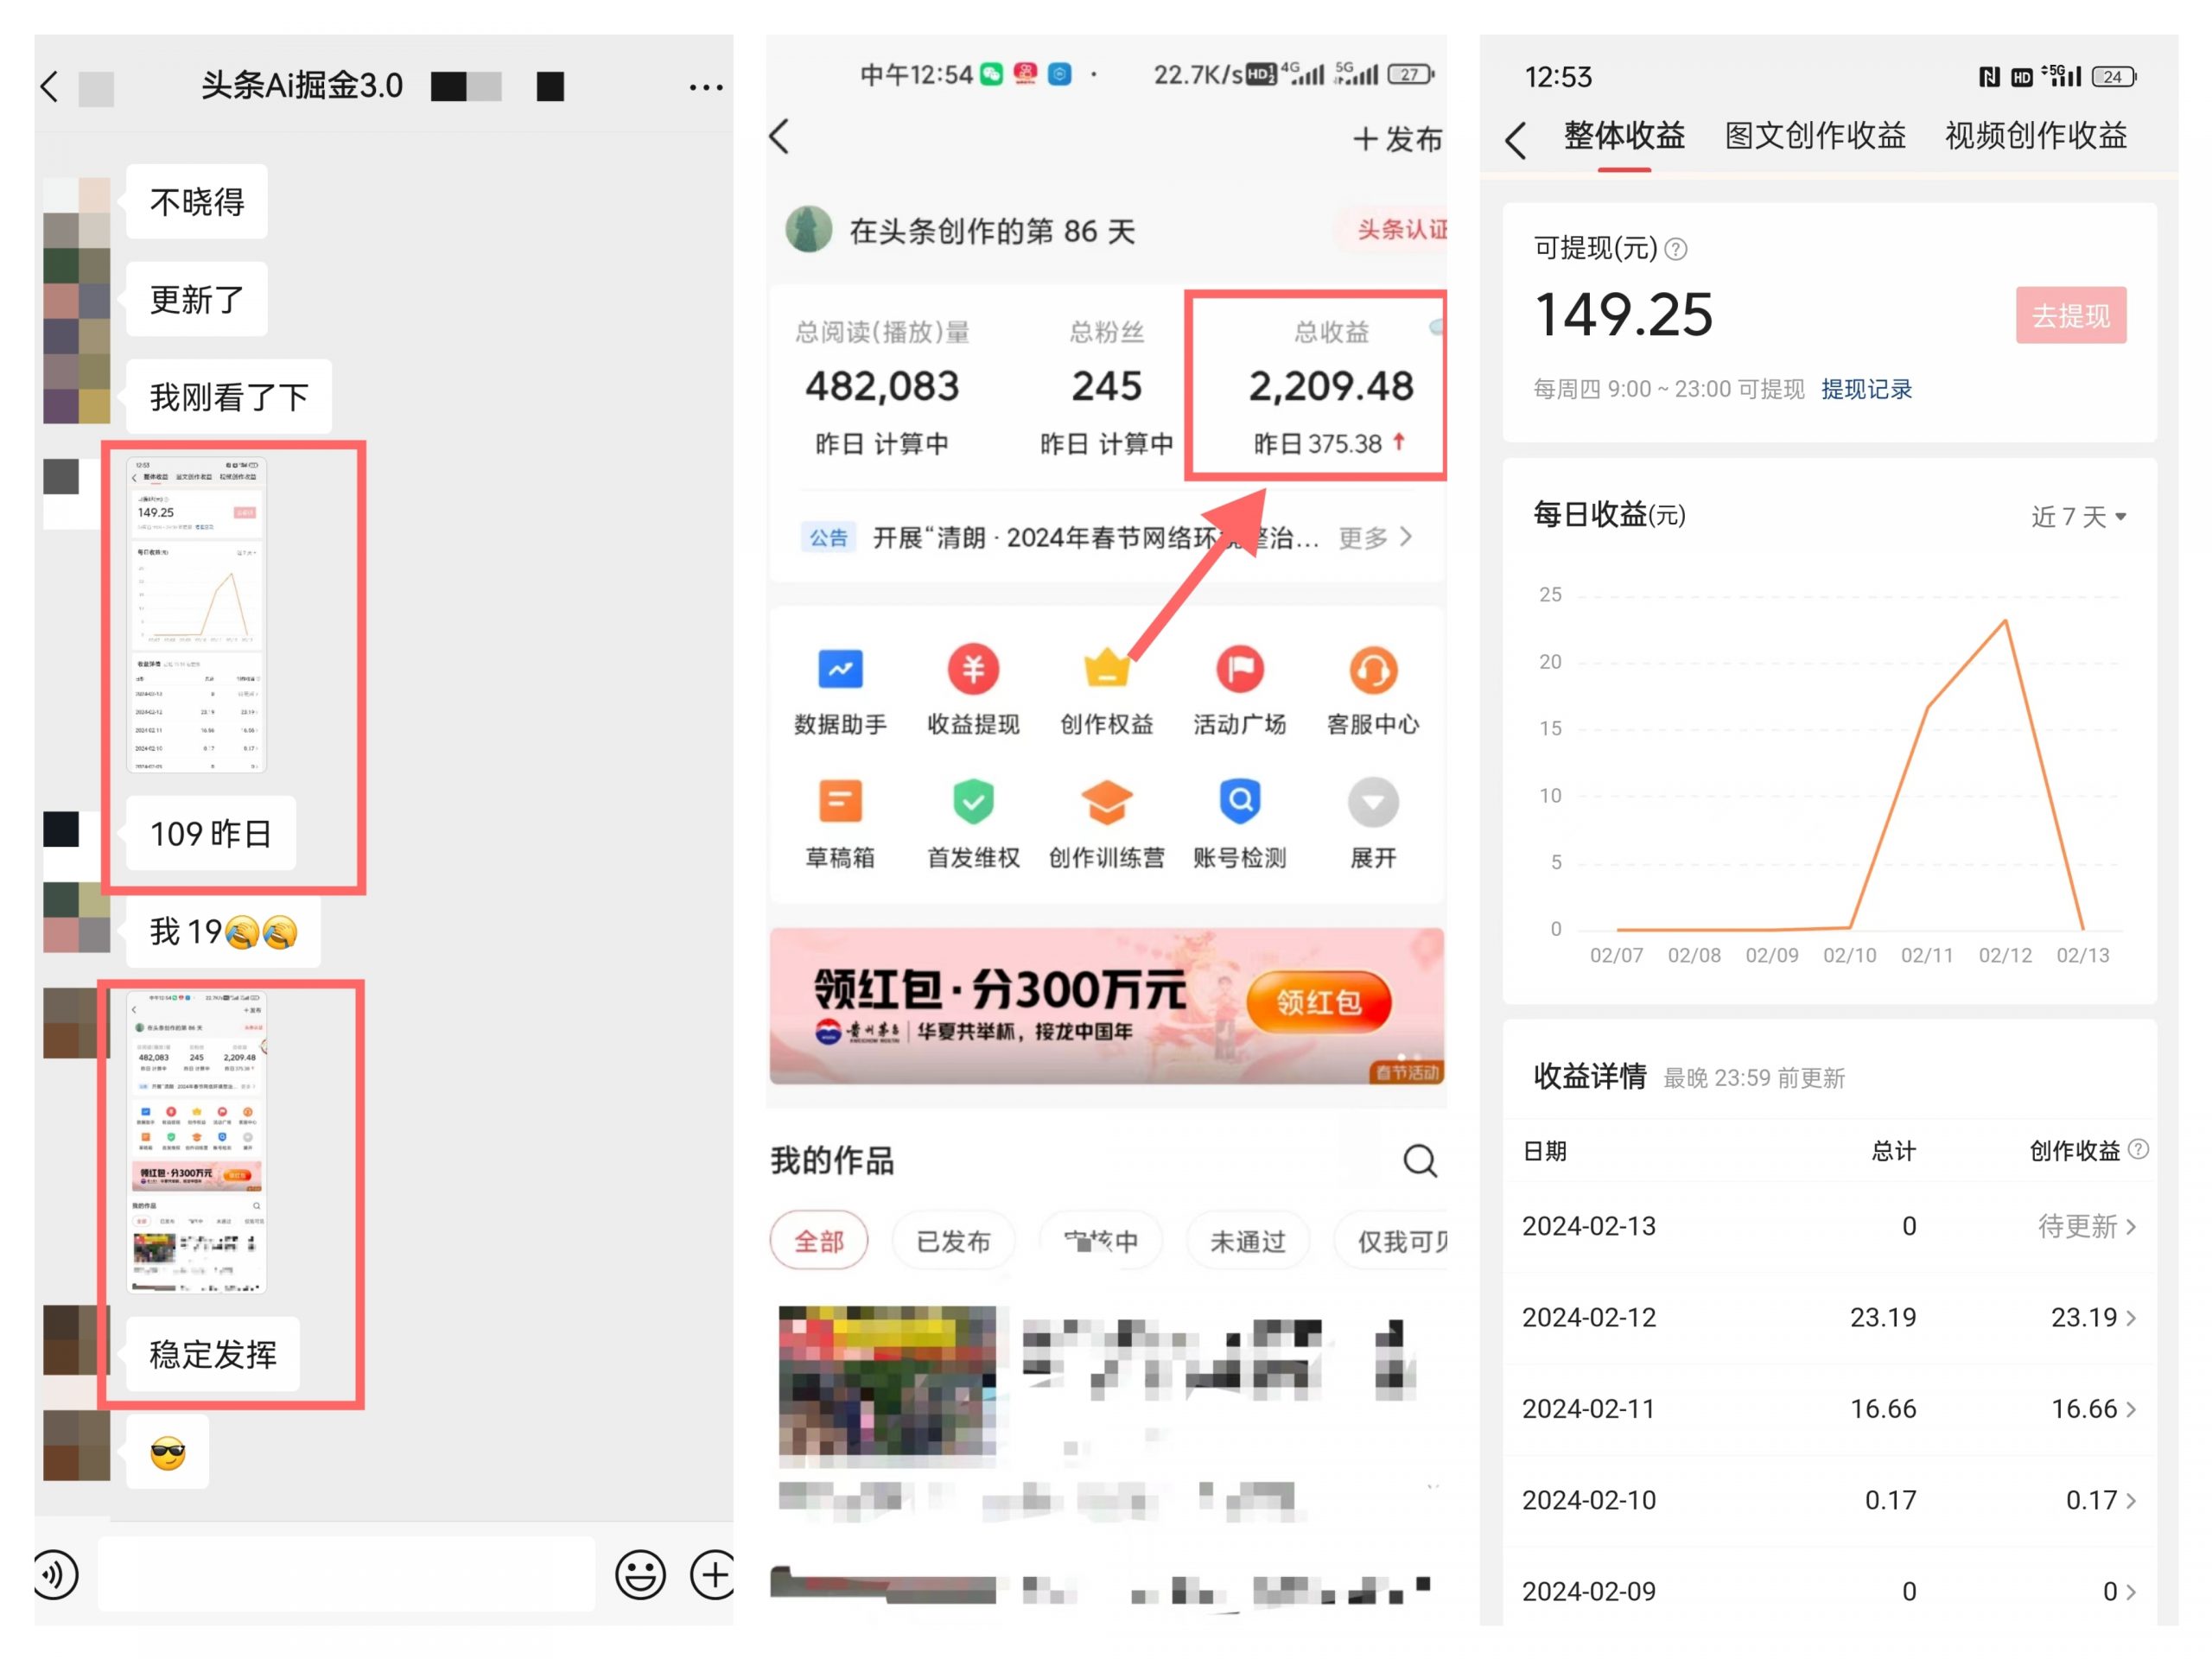Tap battery icon in earnings status bar
This screenshot has height=1659, width=2212.
[2114, 77]
